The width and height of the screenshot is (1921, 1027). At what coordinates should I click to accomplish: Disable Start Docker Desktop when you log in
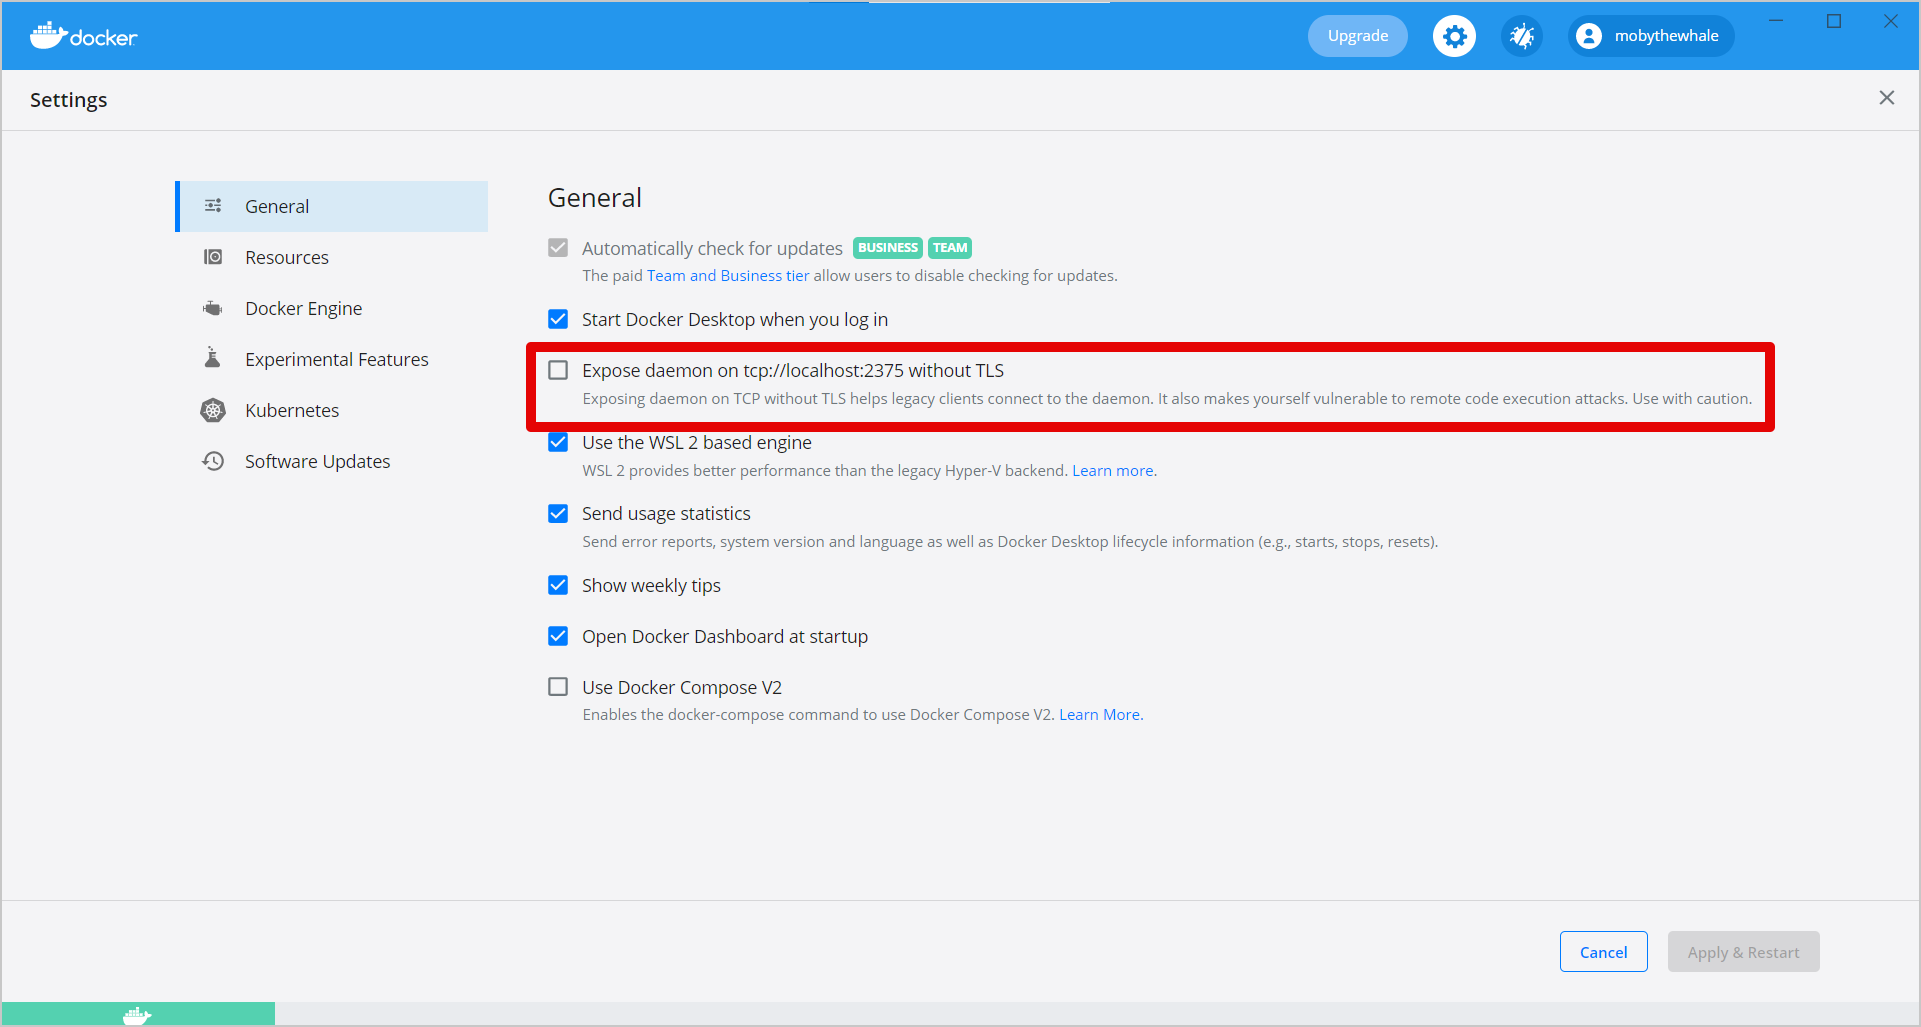558,319
